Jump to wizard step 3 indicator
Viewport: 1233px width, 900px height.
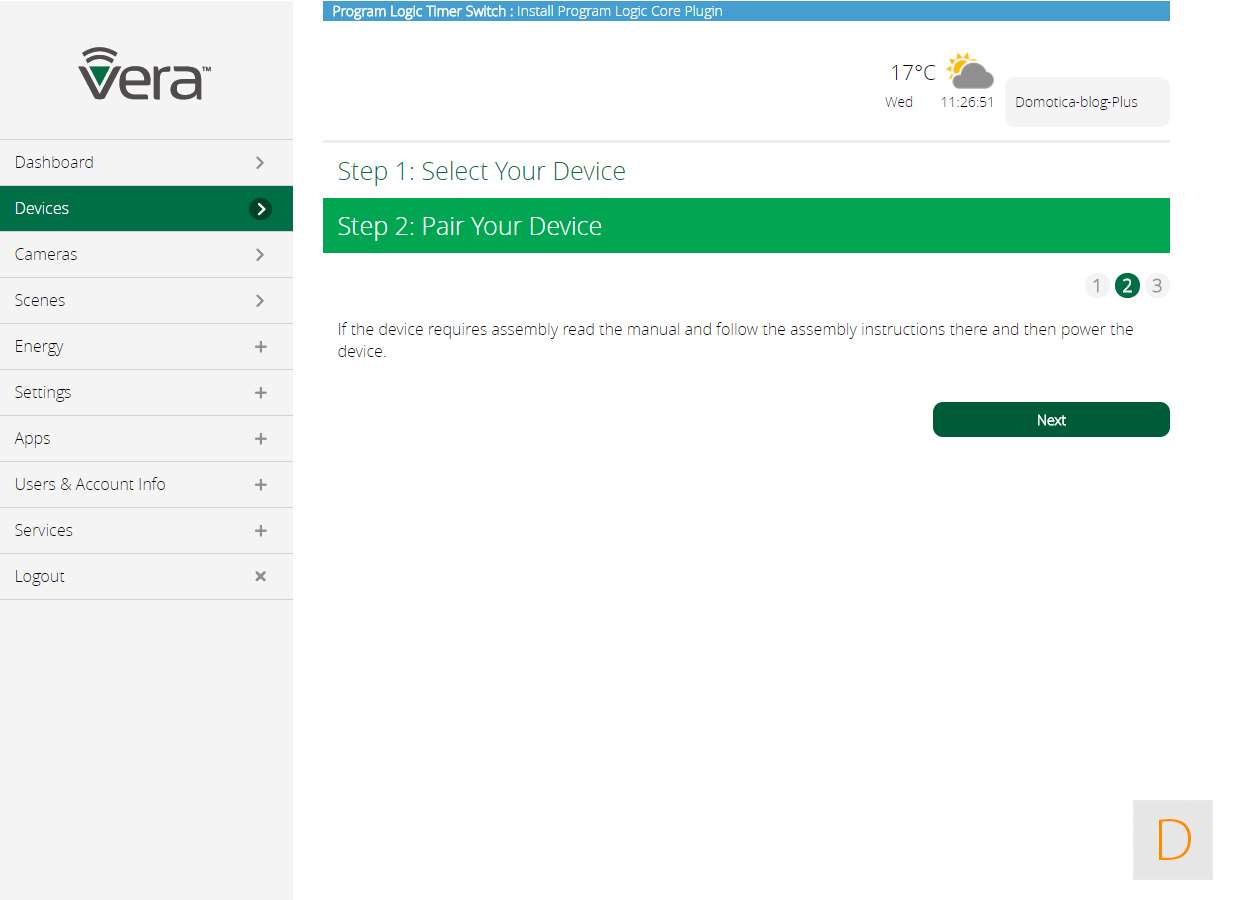coord(1157,286)
